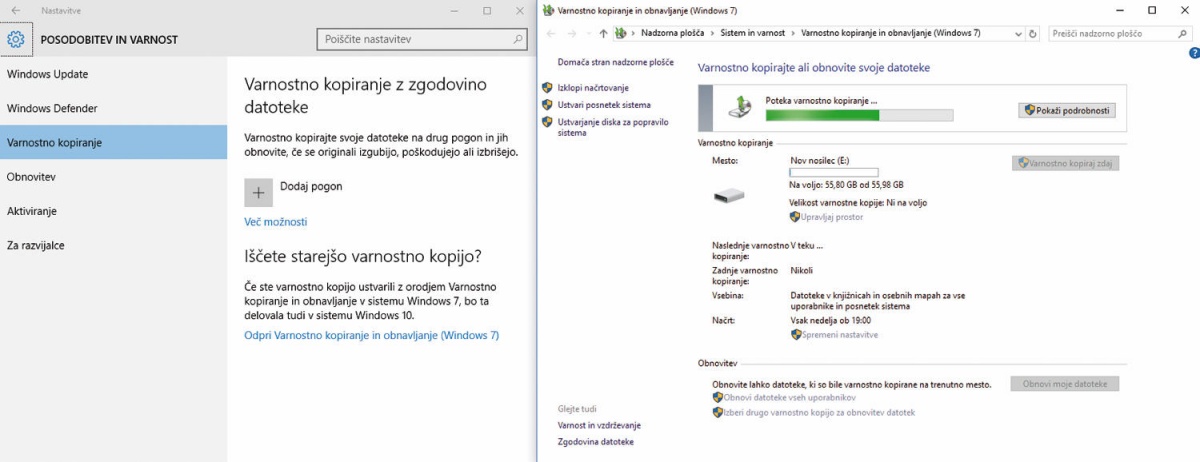Minimize the Control Panel backup window
1200x462 pixels.
pos(1120,10)
